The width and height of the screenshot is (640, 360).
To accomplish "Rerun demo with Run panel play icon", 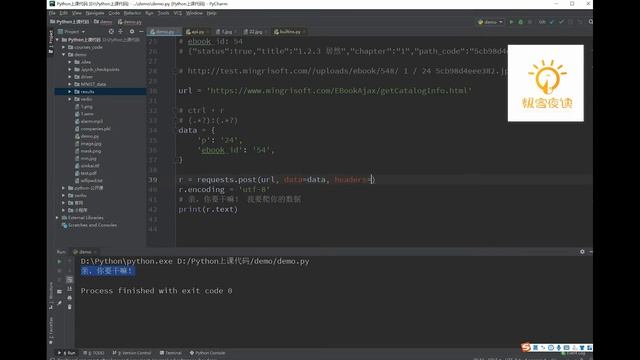I will (59, 261).
